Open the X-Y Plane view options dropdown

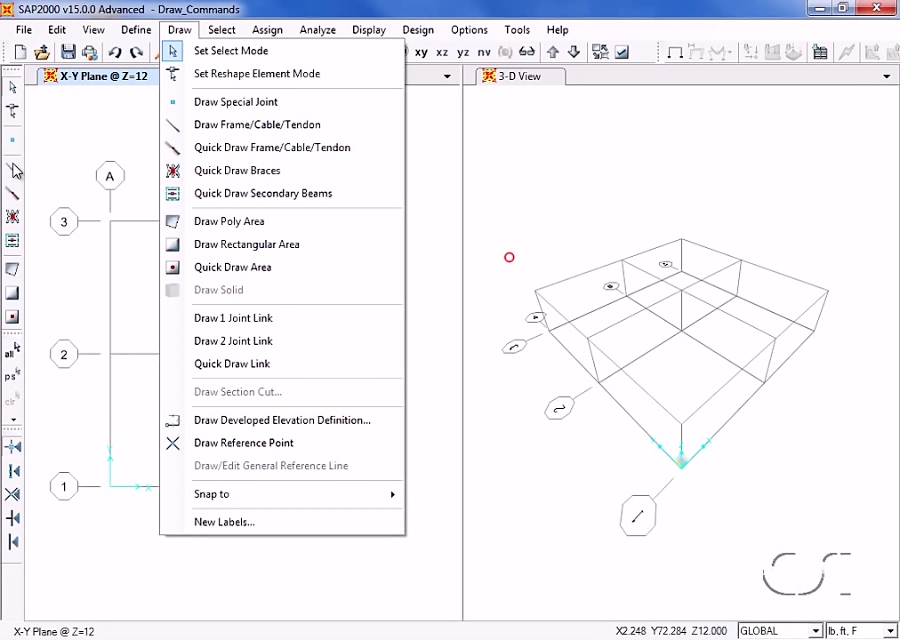click(446, 76)
